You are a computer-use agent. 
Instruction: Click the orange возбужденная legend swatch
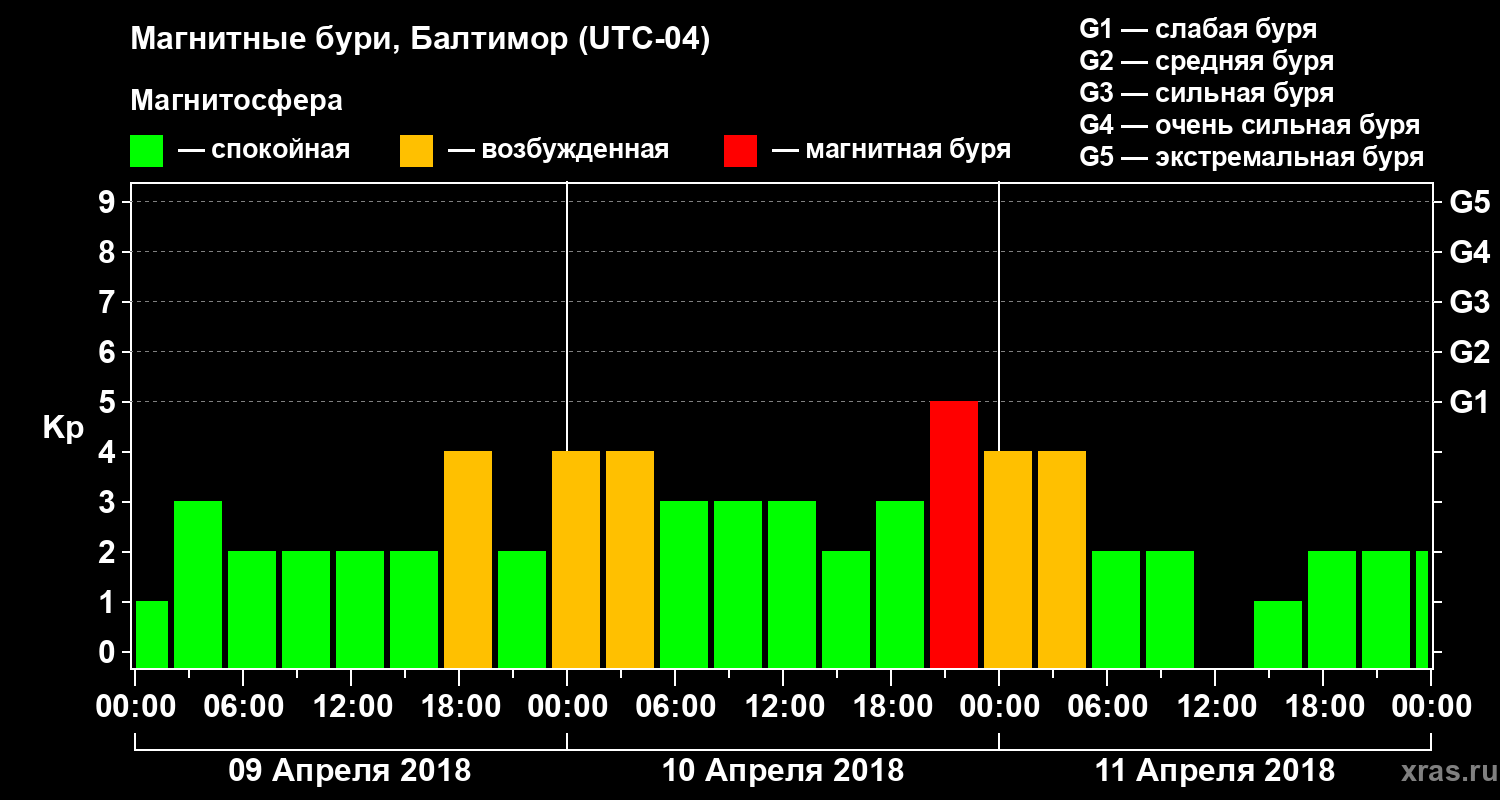[416, 151]
